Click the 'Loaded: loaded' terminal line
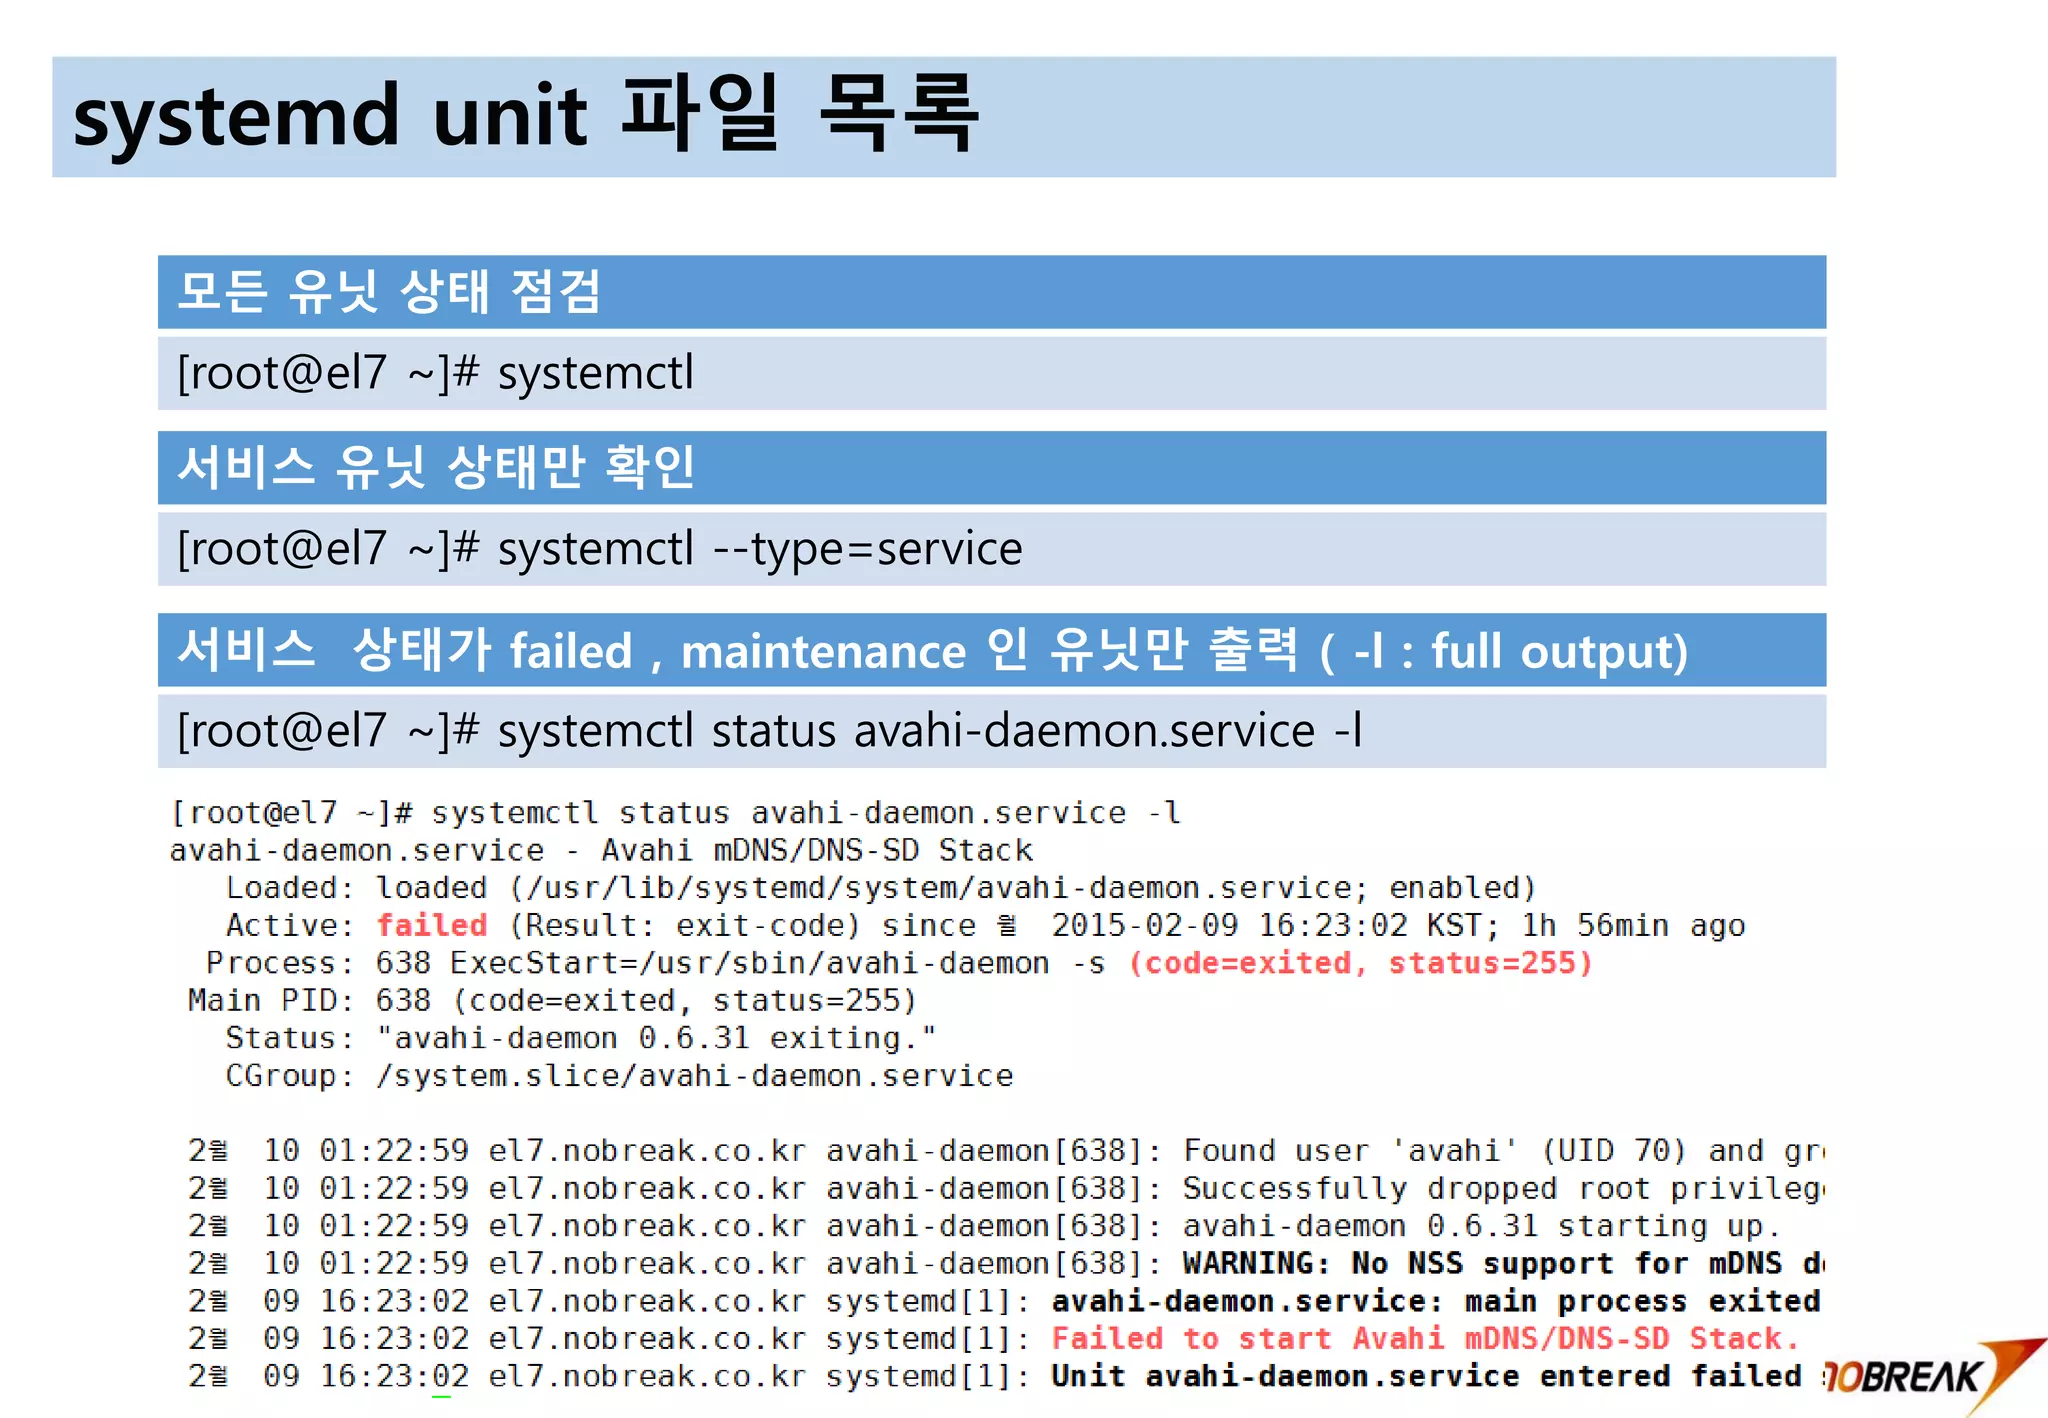The width and height of the screenshot is (2048, 1418). pos(881,887)
